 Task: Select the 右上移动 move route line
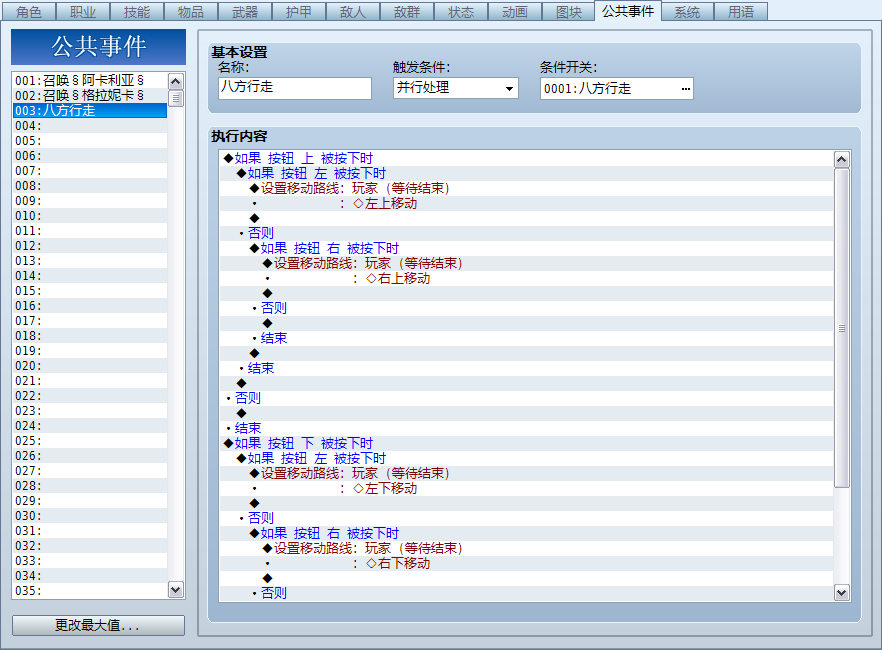click(526, 278)
